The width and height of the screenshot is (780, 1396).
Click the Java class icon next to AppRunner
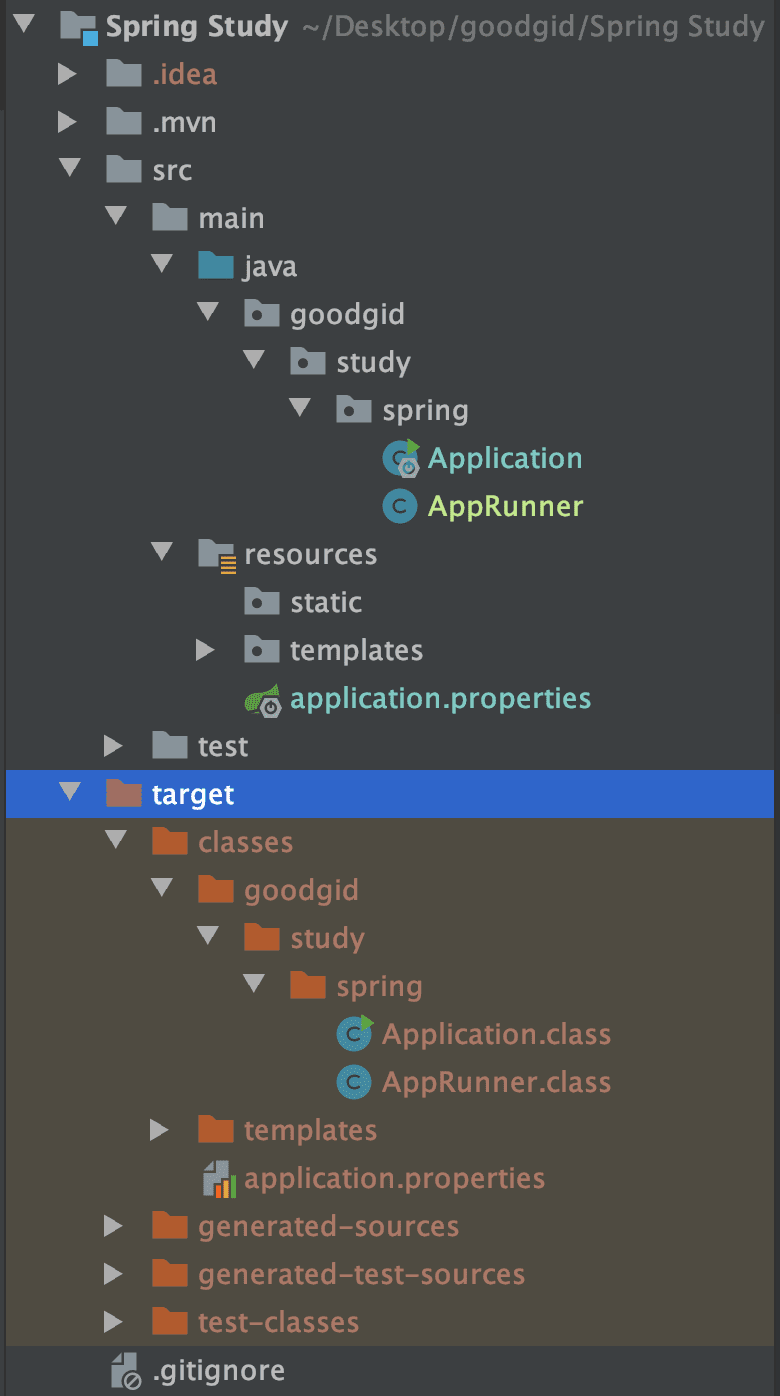[399, 506]
